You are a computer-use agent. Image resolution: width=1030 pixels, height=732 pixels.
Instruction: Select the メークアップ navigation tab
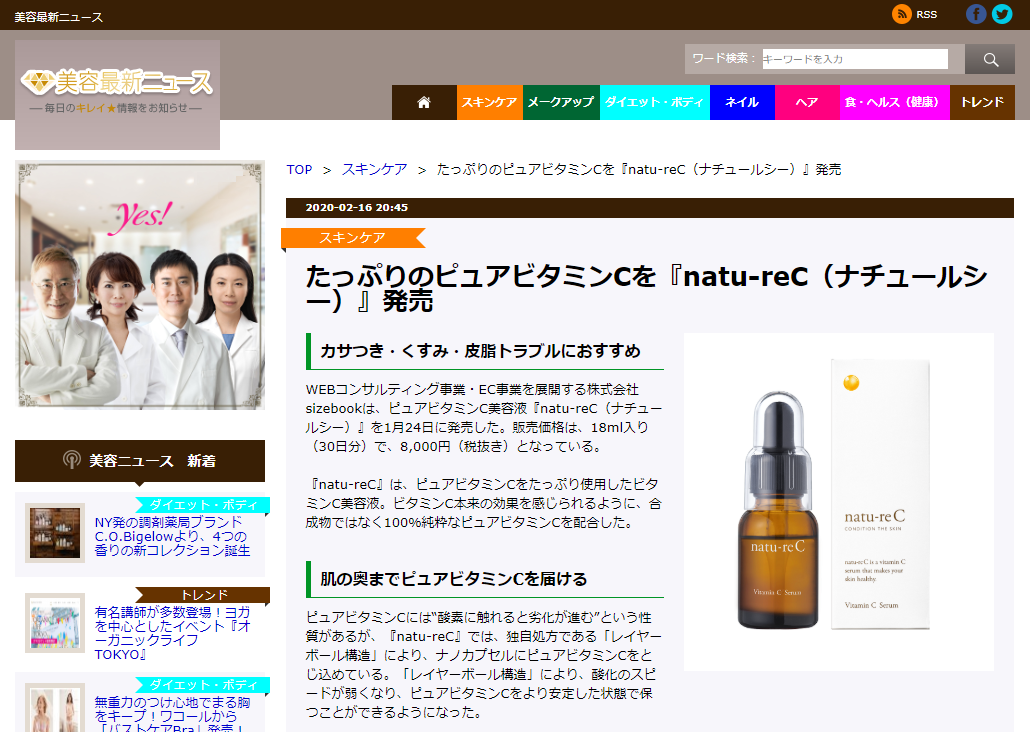561,102
